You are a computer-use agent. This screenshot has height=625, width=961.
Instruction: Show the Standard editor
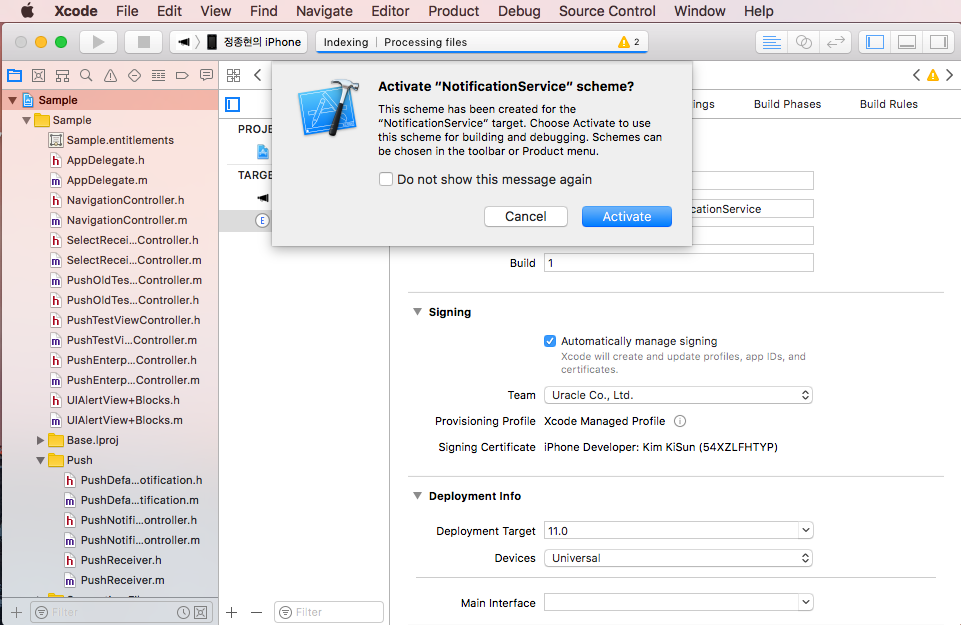771,42
